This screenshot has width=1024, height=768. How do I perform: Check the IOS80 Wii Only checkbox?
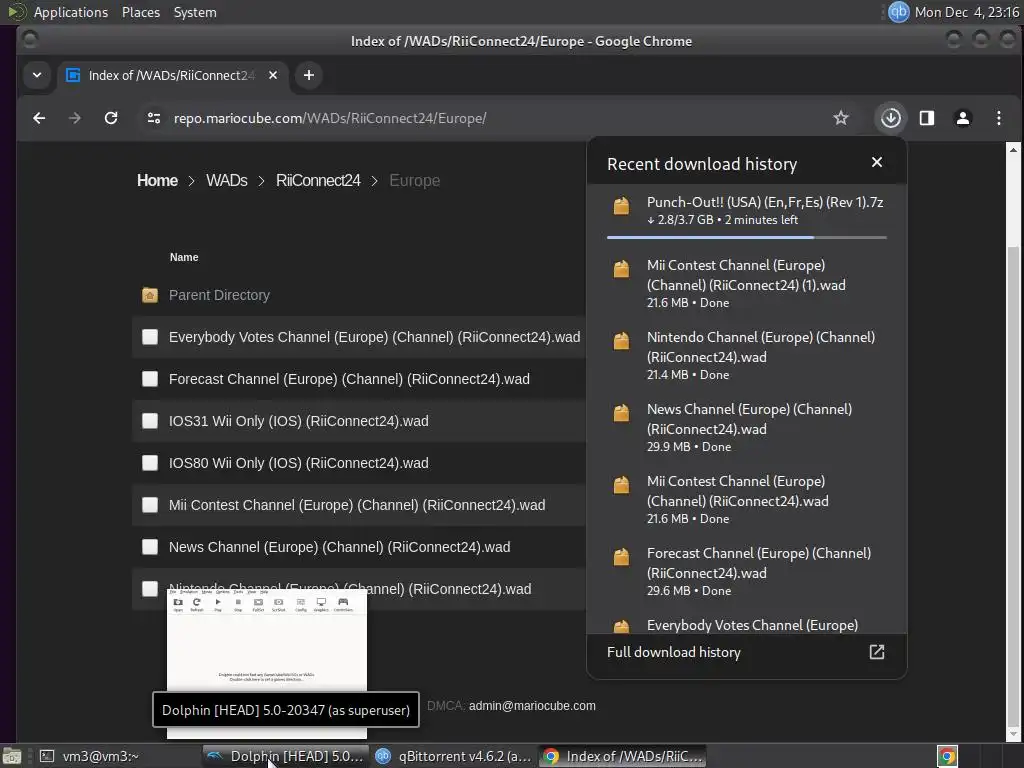150,463
